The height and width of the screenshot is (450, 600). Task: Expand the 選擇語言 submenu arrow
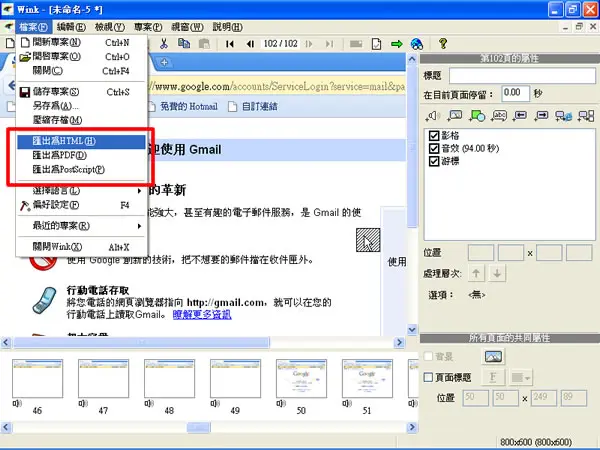coord(139,191)
